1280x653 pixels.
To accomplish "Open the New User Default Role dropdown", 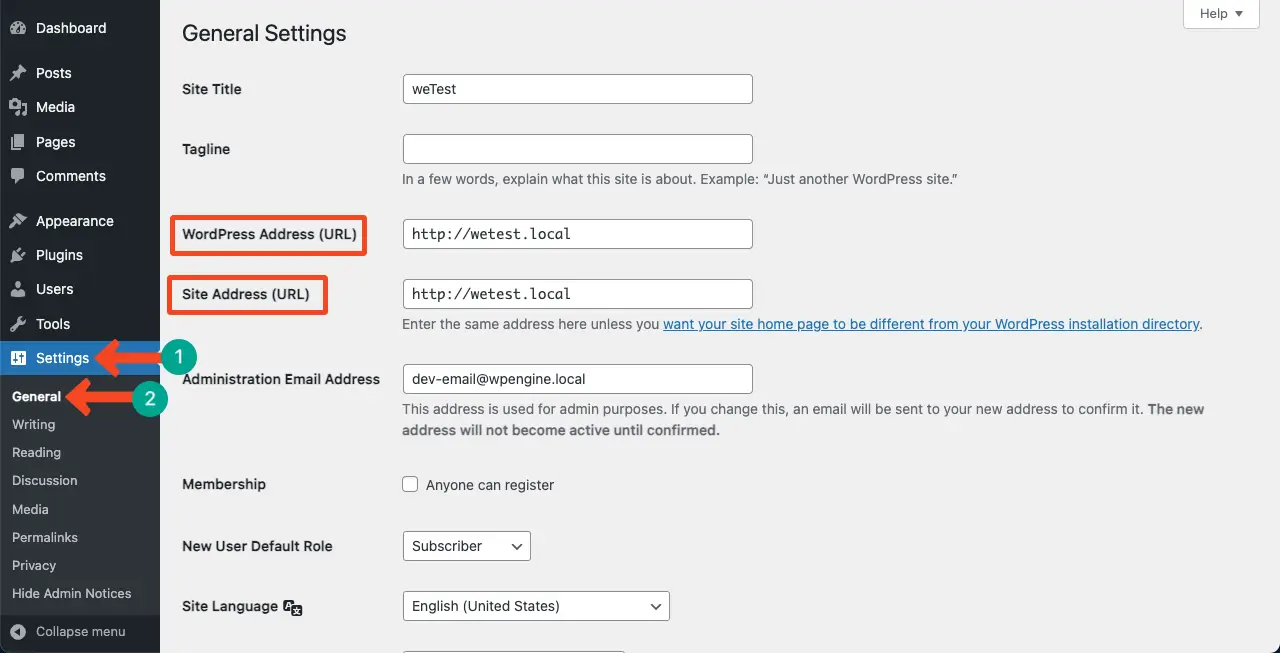I will [x=466, y=546].
